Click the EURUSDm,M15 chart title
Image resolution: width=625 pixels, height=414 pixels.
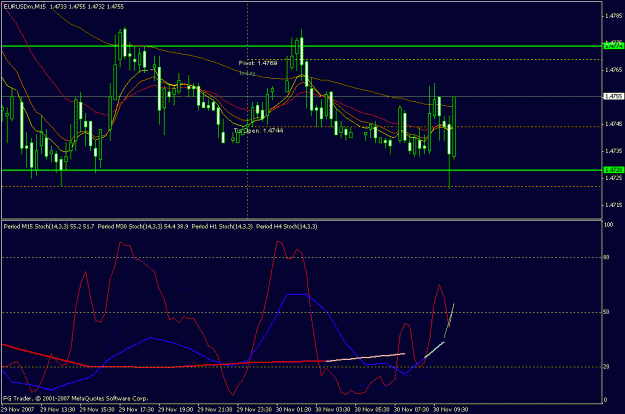pos(24,7)
